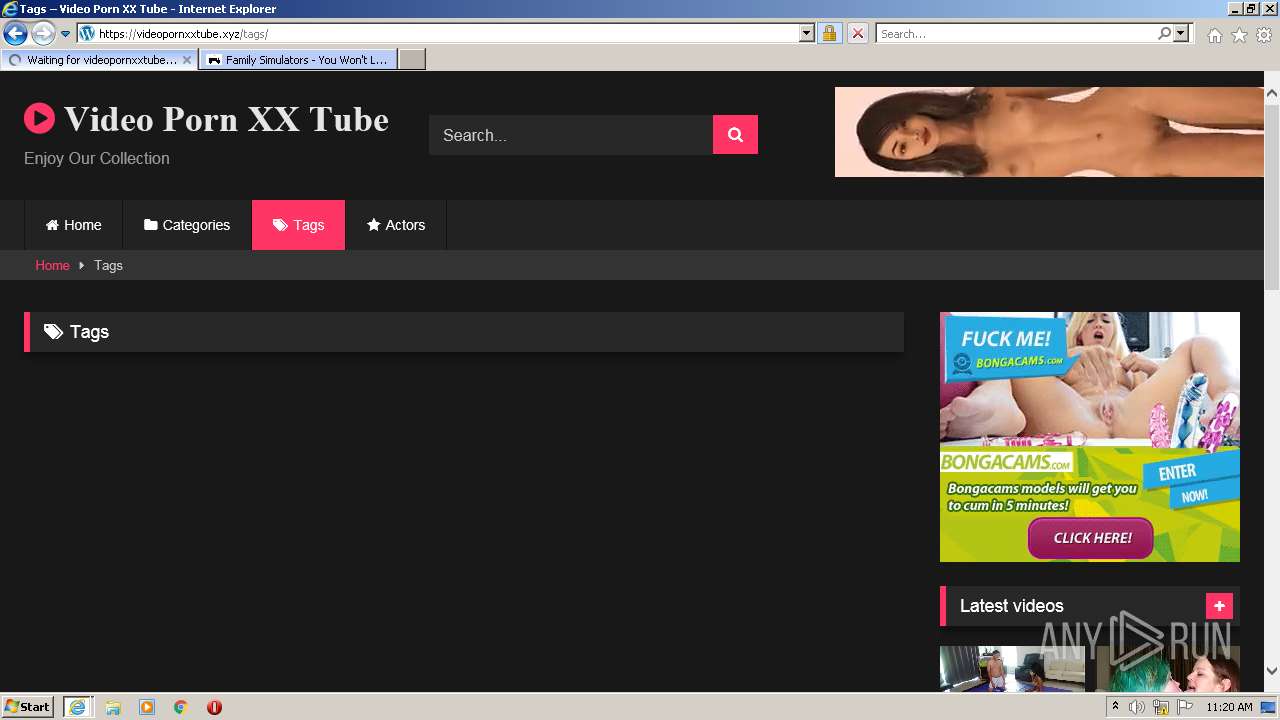Open the file explorer folder taskbar icon
Screen dimensions: 1280x720
[113, 707]
